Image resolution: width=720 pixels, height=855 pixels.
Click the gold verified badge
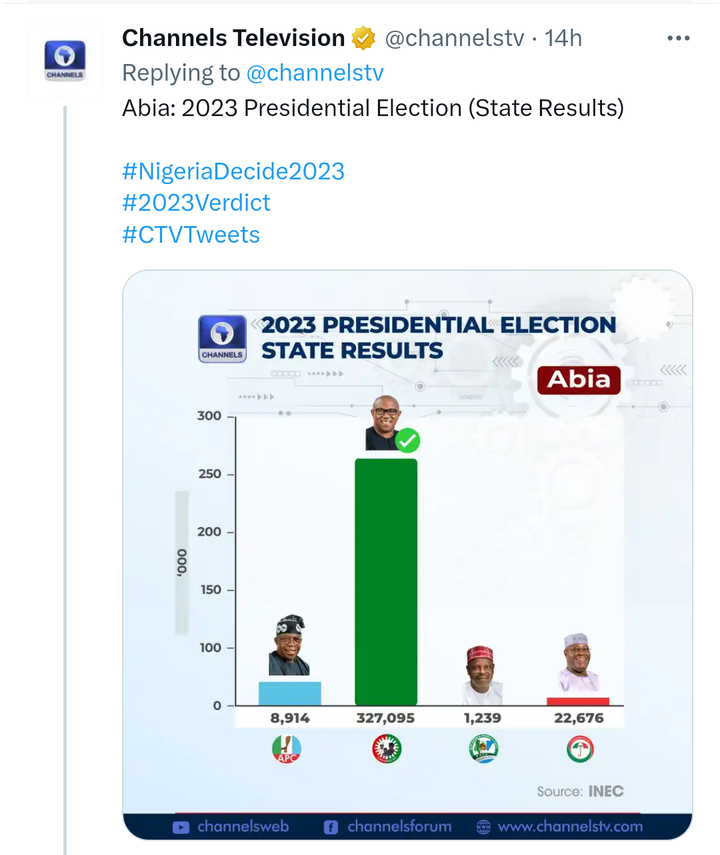[x=363, y=38]
